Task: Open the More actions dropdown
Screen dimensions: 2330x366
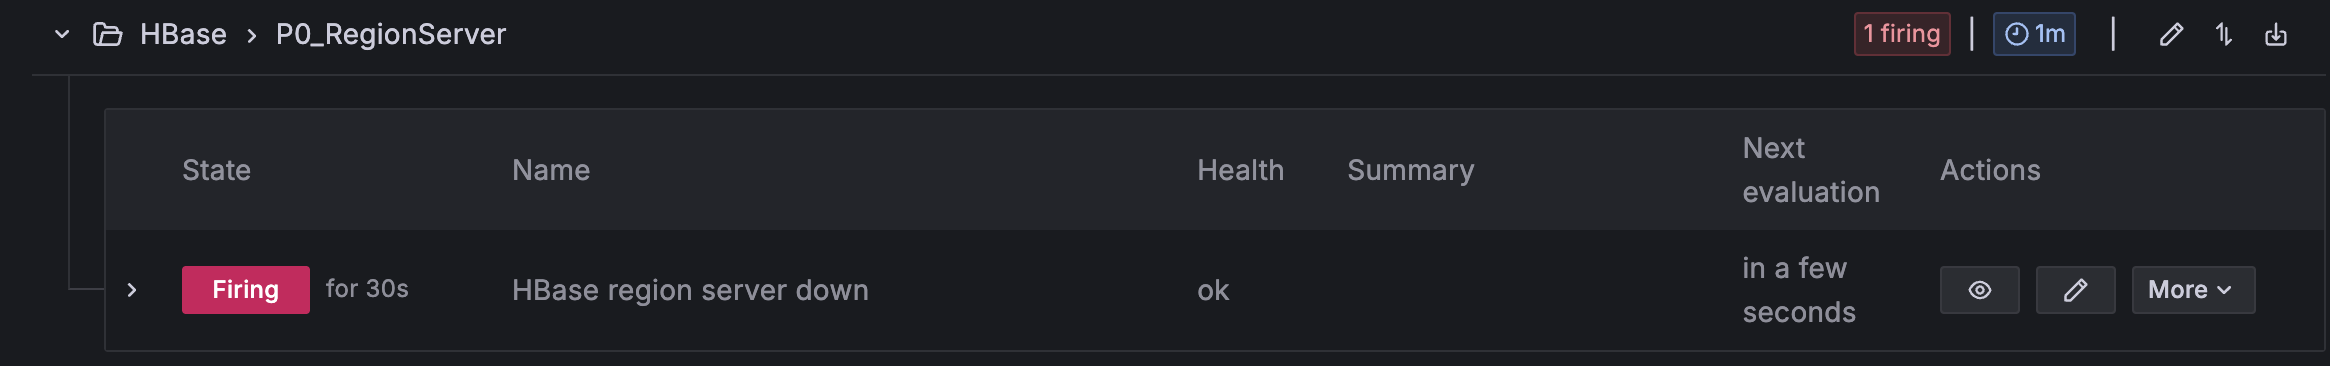Action: click(2193, 290)
